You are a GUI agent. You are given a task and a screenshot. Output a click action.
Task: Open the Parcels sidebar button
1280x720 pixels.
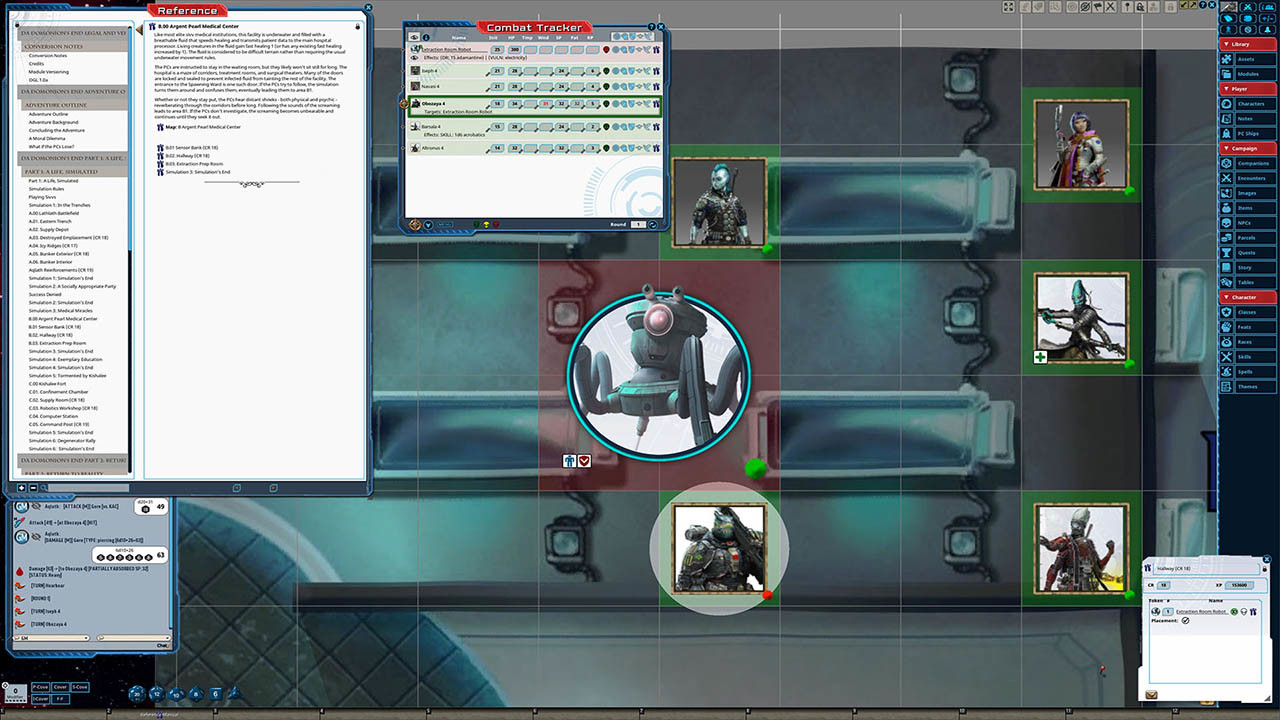pyautogui.click(x=1246, y=237)
